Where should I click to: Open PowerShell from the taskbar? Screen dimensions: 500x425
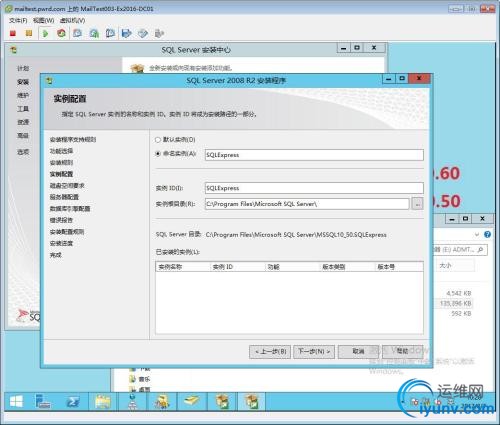pos(72,402)
